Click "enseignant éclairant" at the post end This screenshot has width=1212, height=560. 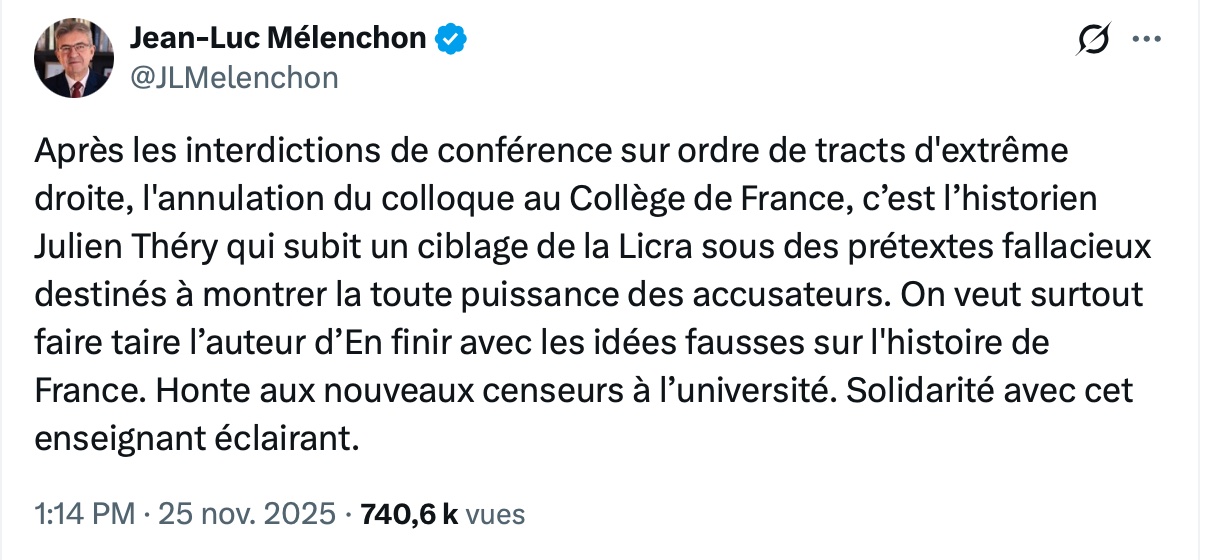196,438
